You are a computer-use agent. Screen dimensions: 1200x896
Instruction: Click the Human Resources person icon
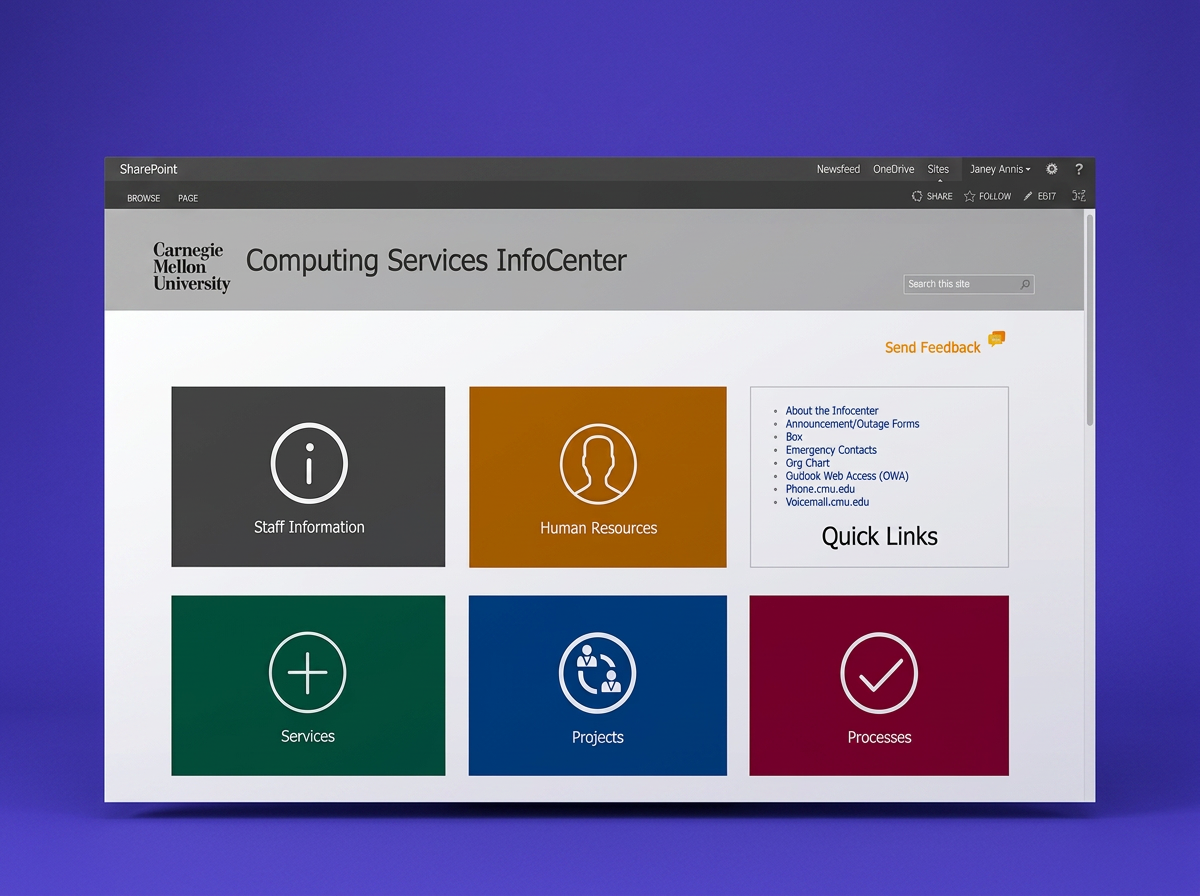pyautogui.click(x=598, y=464)
